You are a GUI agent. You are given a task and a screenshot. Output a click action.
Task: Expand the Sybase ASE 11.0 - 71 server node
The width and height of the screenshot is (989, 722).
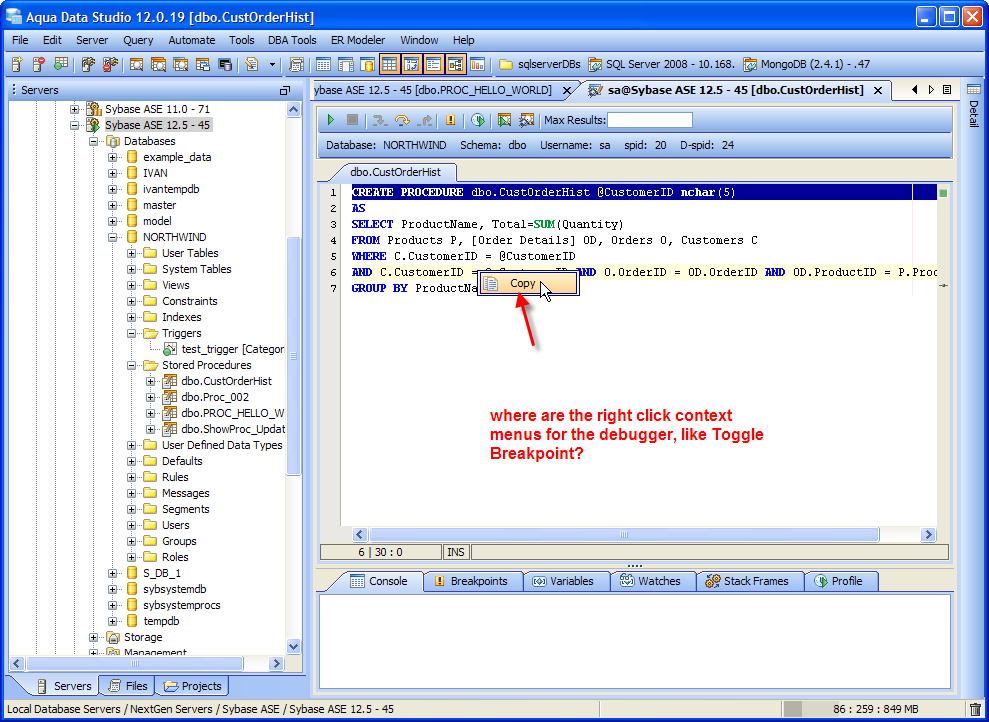pyautogui.click(x=74, y=110)
